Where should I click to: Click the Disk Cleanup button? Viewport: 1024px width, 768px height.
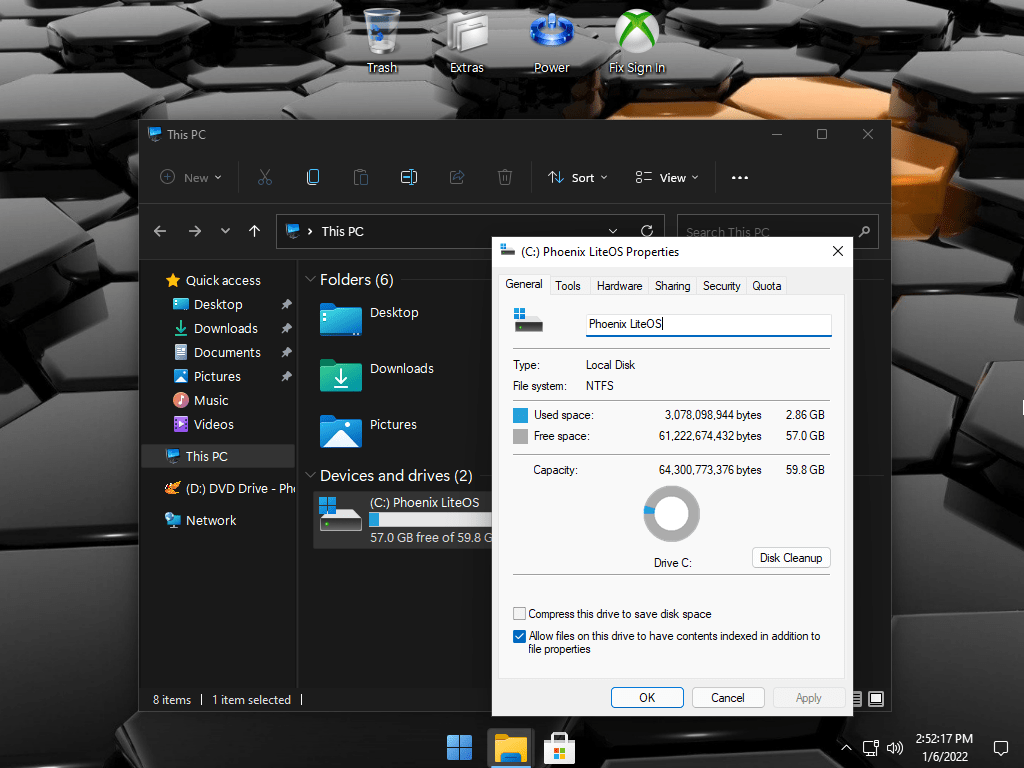(x=791, y=558)
